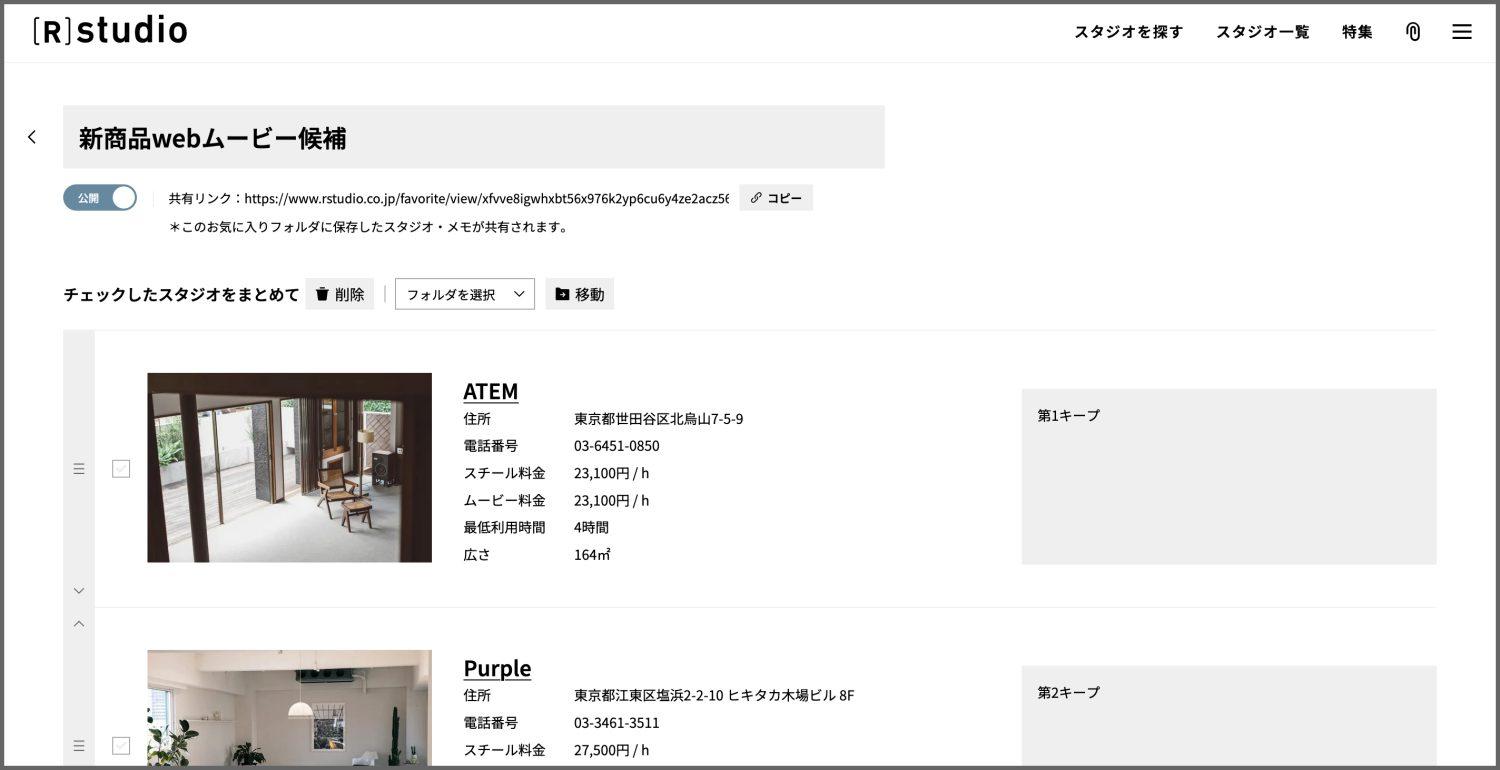
Task: Copy the shared link
Action: [776, 198]
